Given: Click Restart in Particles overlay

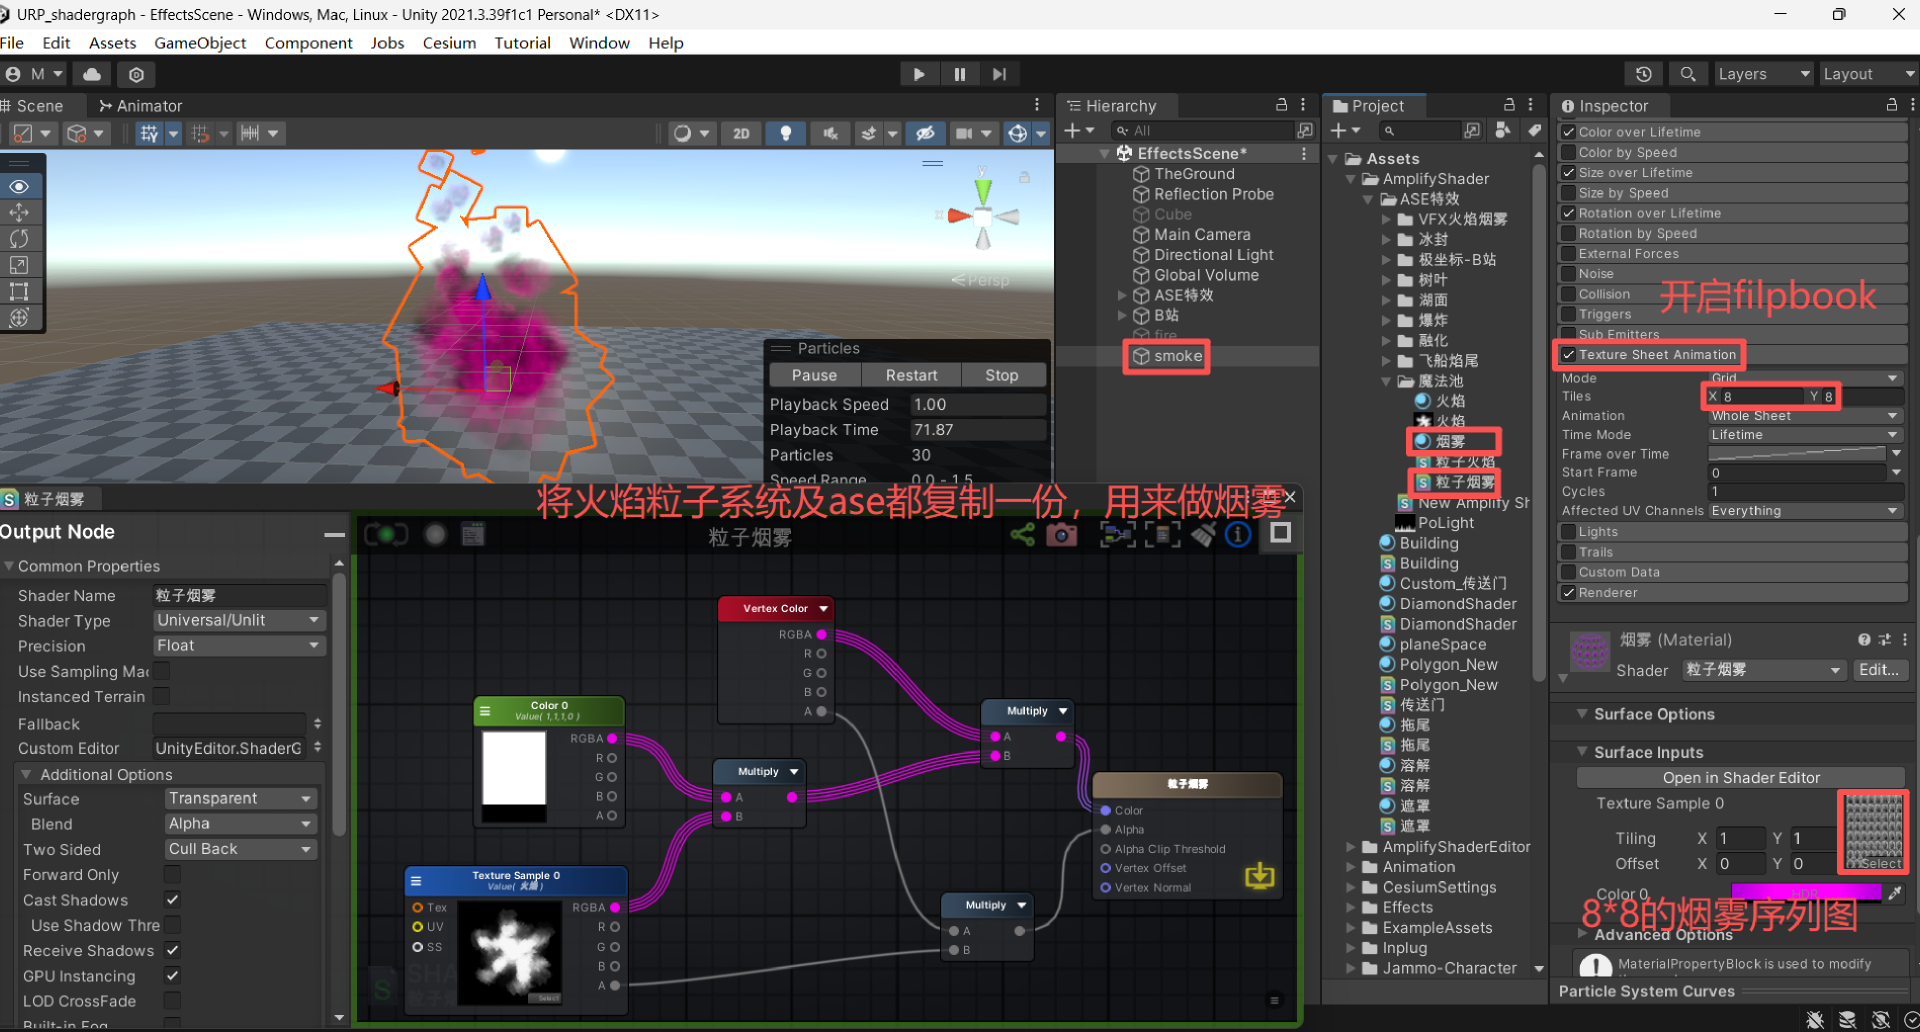Looking at the screenshot, I should pos(911,375).
